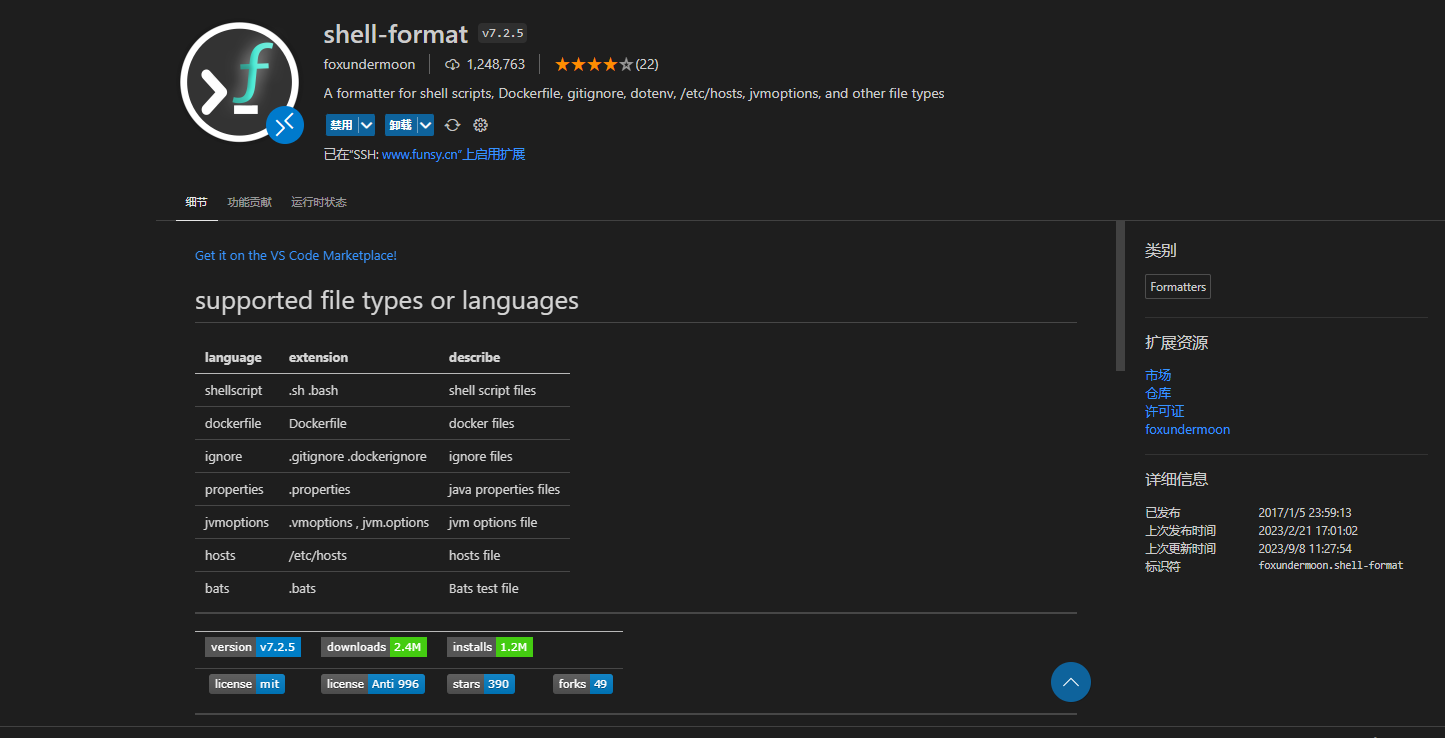Click the '.sh .bash' extension cell
Image resolution: width=1445 pixels, height=738 pixels.
[x=314, y=390]
